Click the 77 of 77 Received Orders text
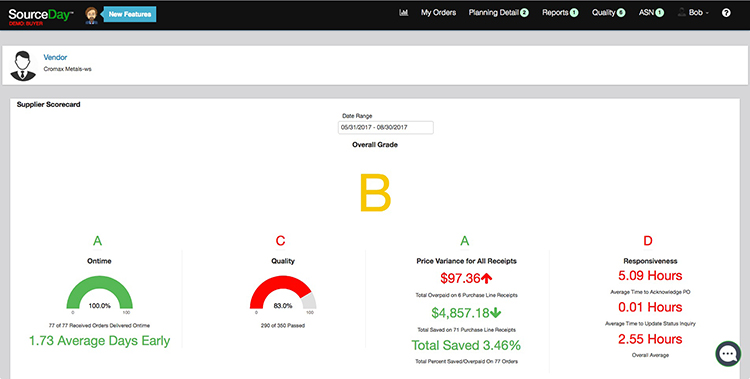 99,325
